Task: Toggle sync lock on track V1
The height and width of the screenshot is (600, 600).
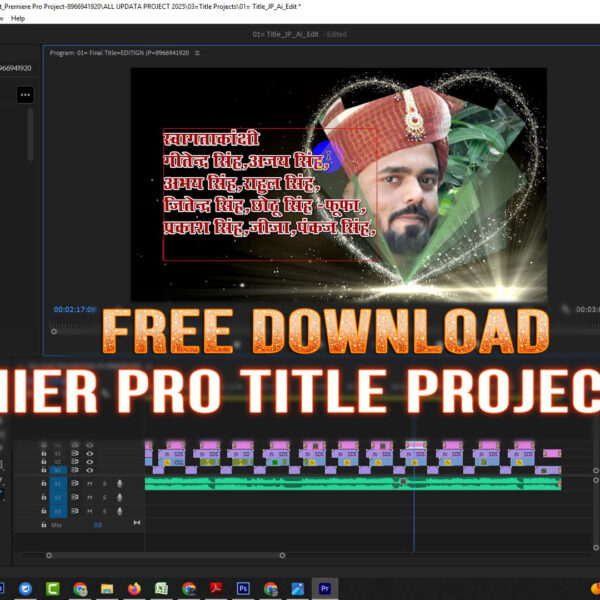Action: [x=75, y=470]
